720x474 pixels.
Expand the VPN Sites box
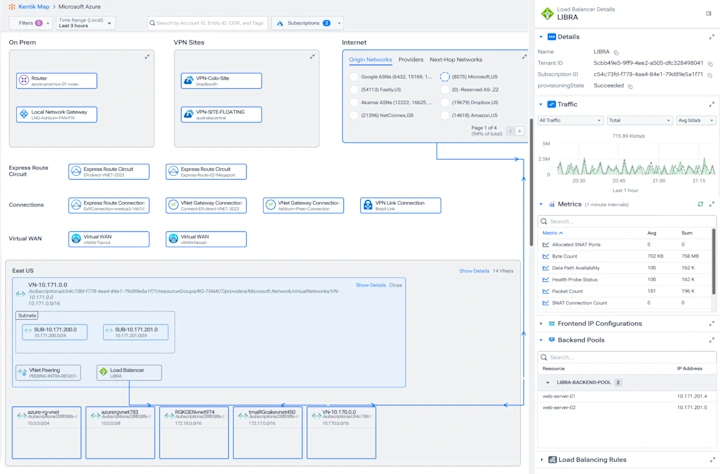click(312, 56)
